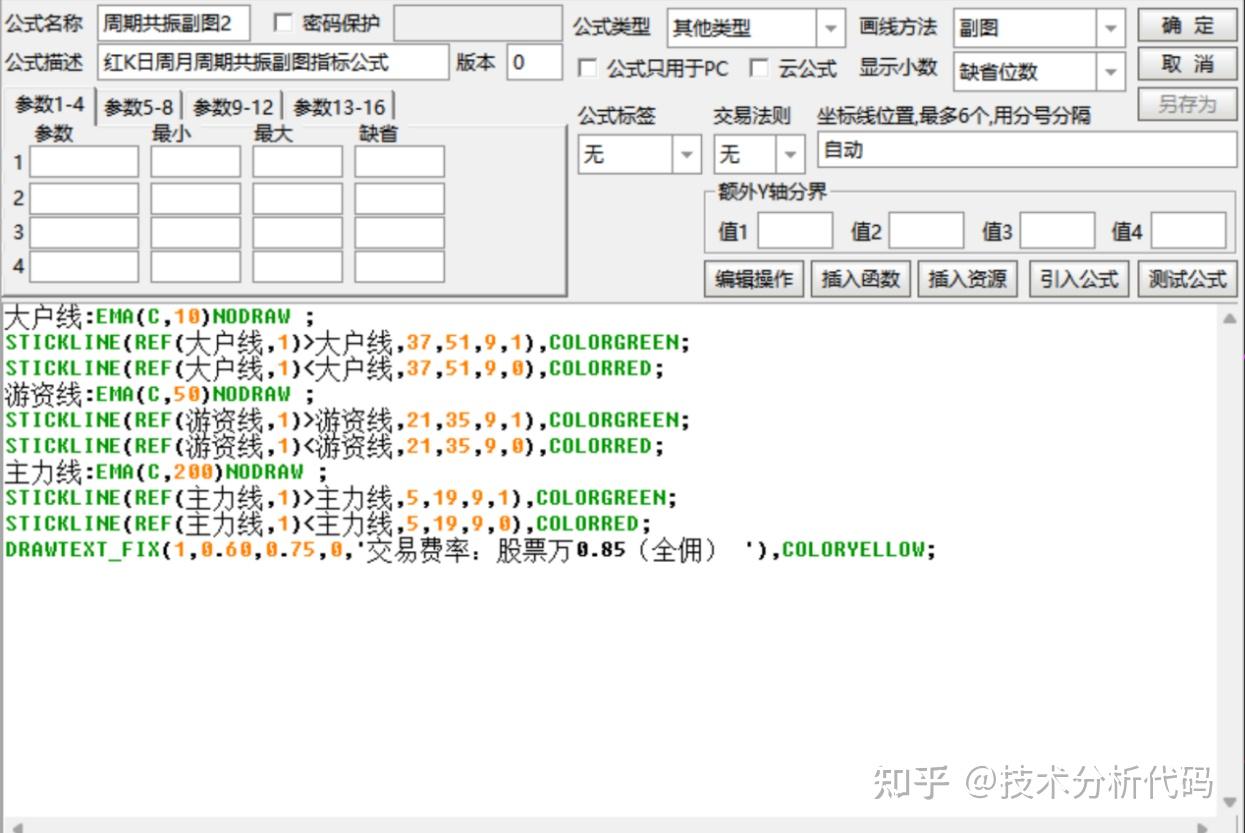1245x833 pixels.
Task: Click row 1 参数 name field
Action: [84, 162]
